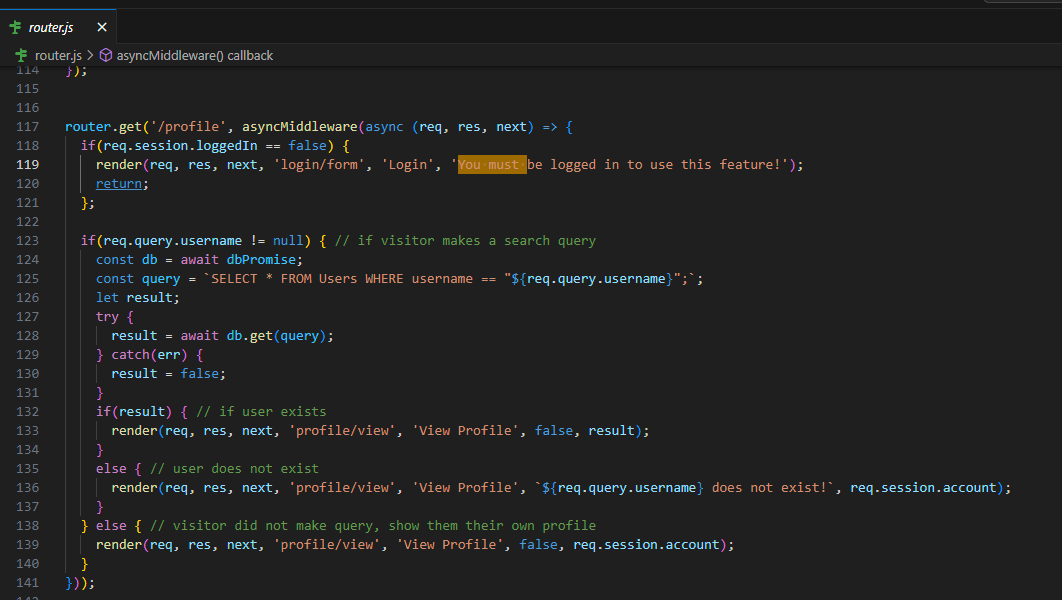
Task: Click 'profile/view' string on line 139
Action: pyautogui.click(x=327, y=544)
